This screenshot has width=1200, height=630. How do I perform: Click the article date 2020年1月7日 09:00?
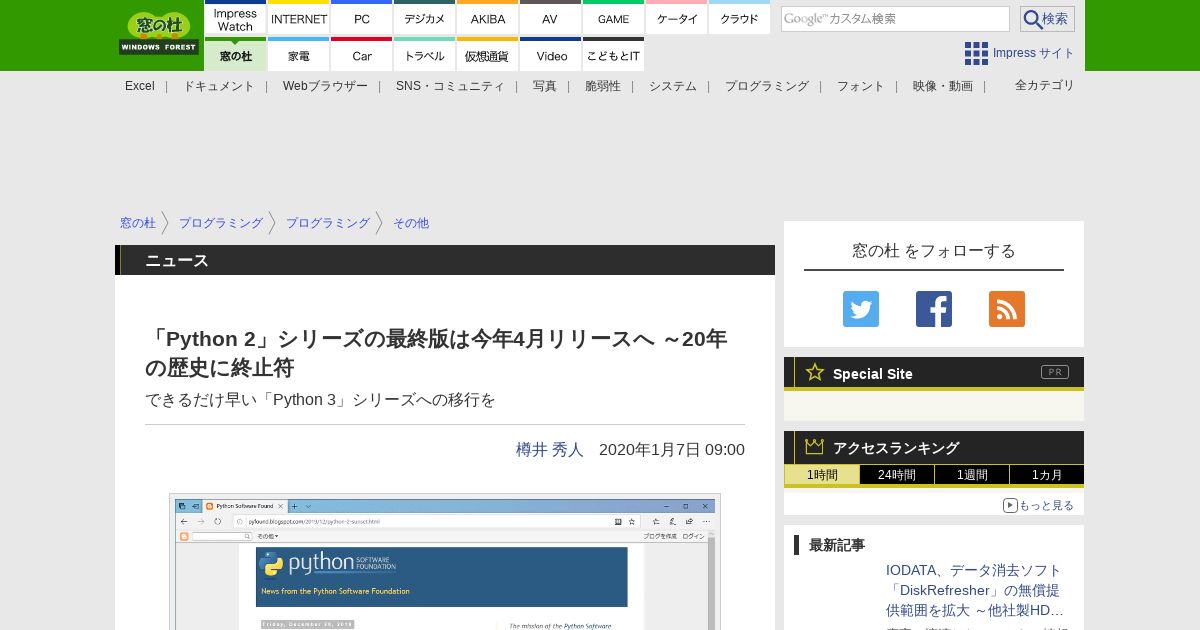pyautogui.click(x=672, y=449)
